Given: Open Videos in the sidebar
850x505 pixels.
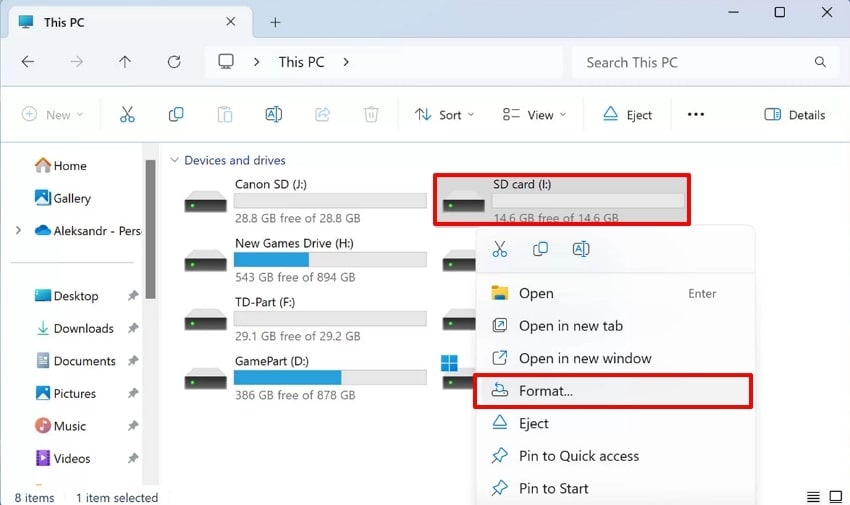Looking at the screenshot, I should point(62,458).
